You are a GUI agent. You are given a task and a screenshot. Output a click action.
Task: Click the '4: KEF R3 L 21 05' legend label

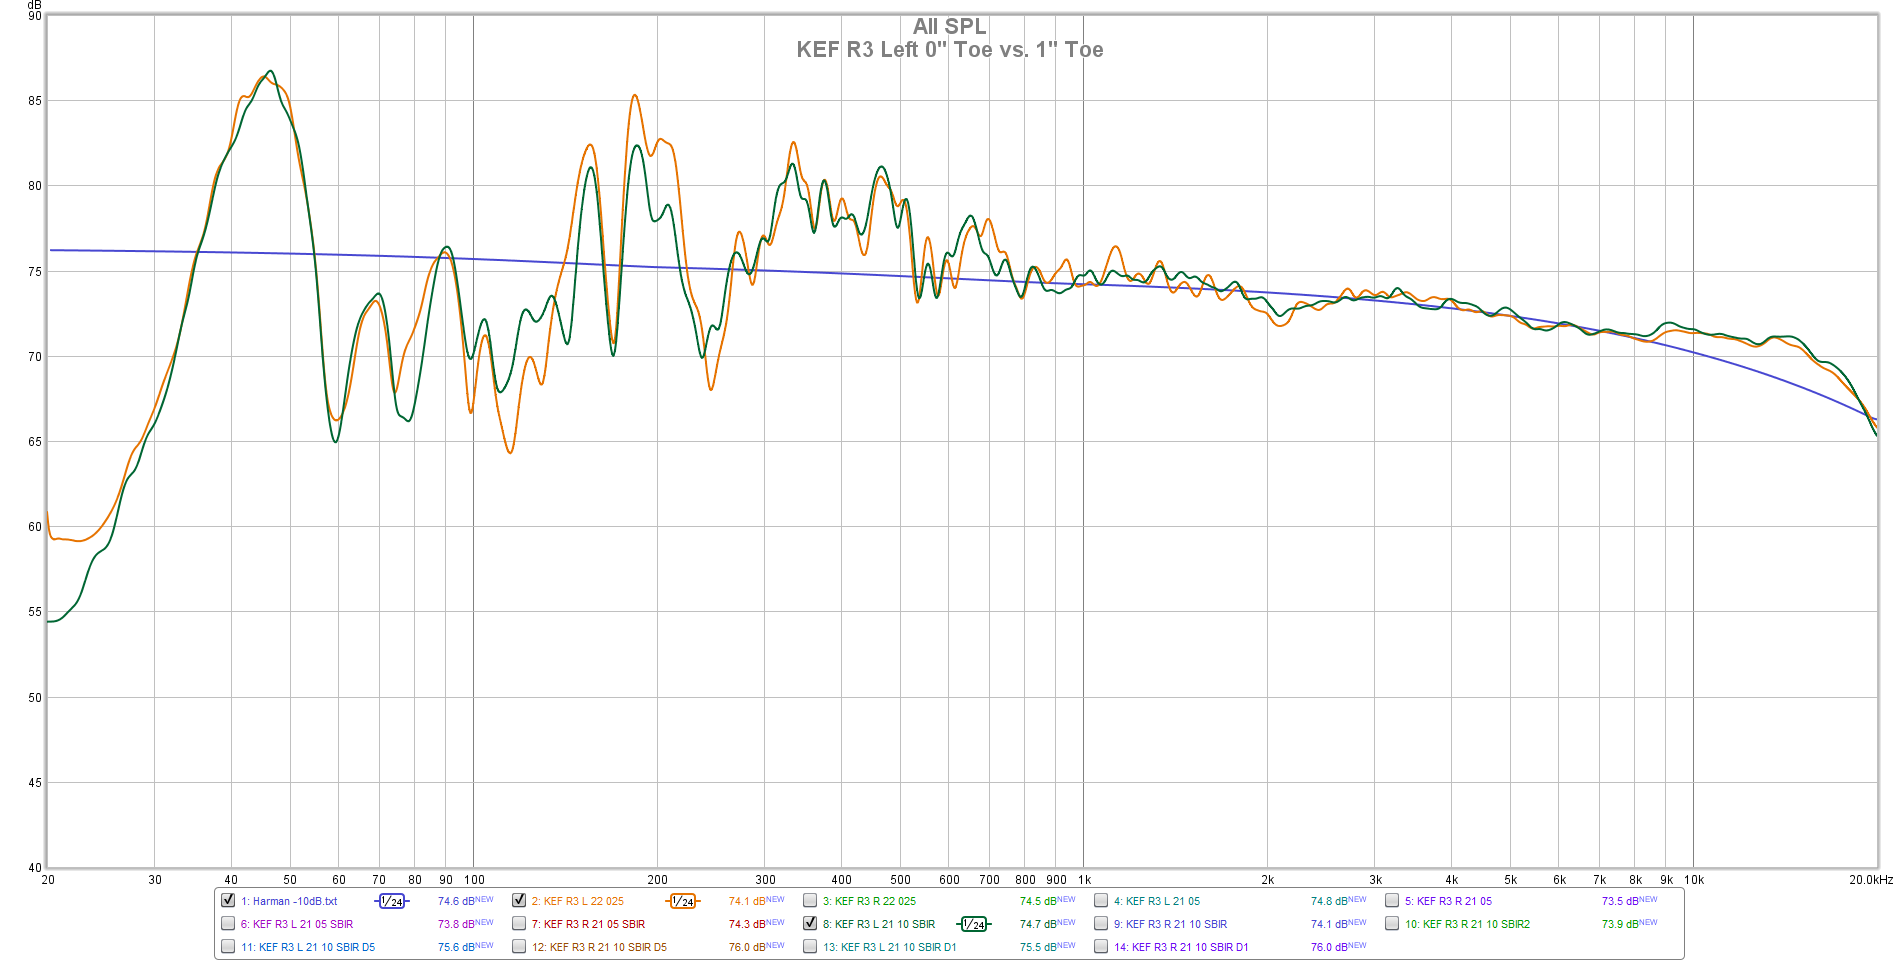(x=1157, y=901)
